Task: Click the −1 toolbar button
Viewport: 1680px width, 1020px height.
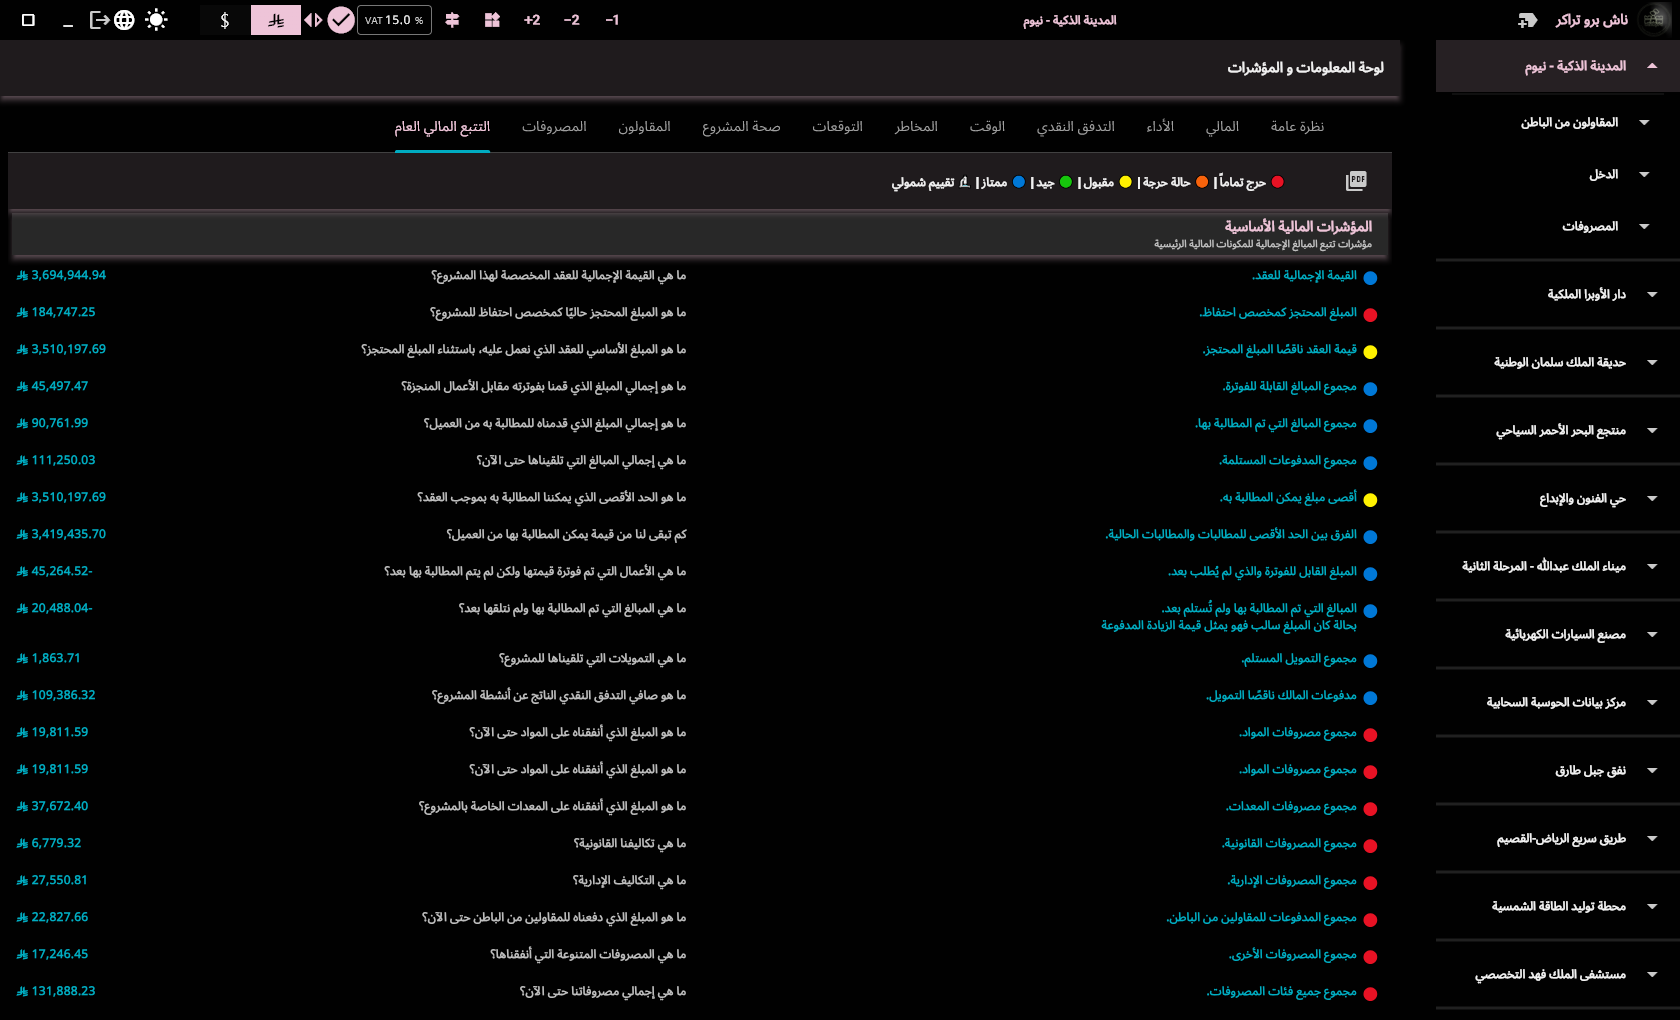Action: [x=612, y=20]
